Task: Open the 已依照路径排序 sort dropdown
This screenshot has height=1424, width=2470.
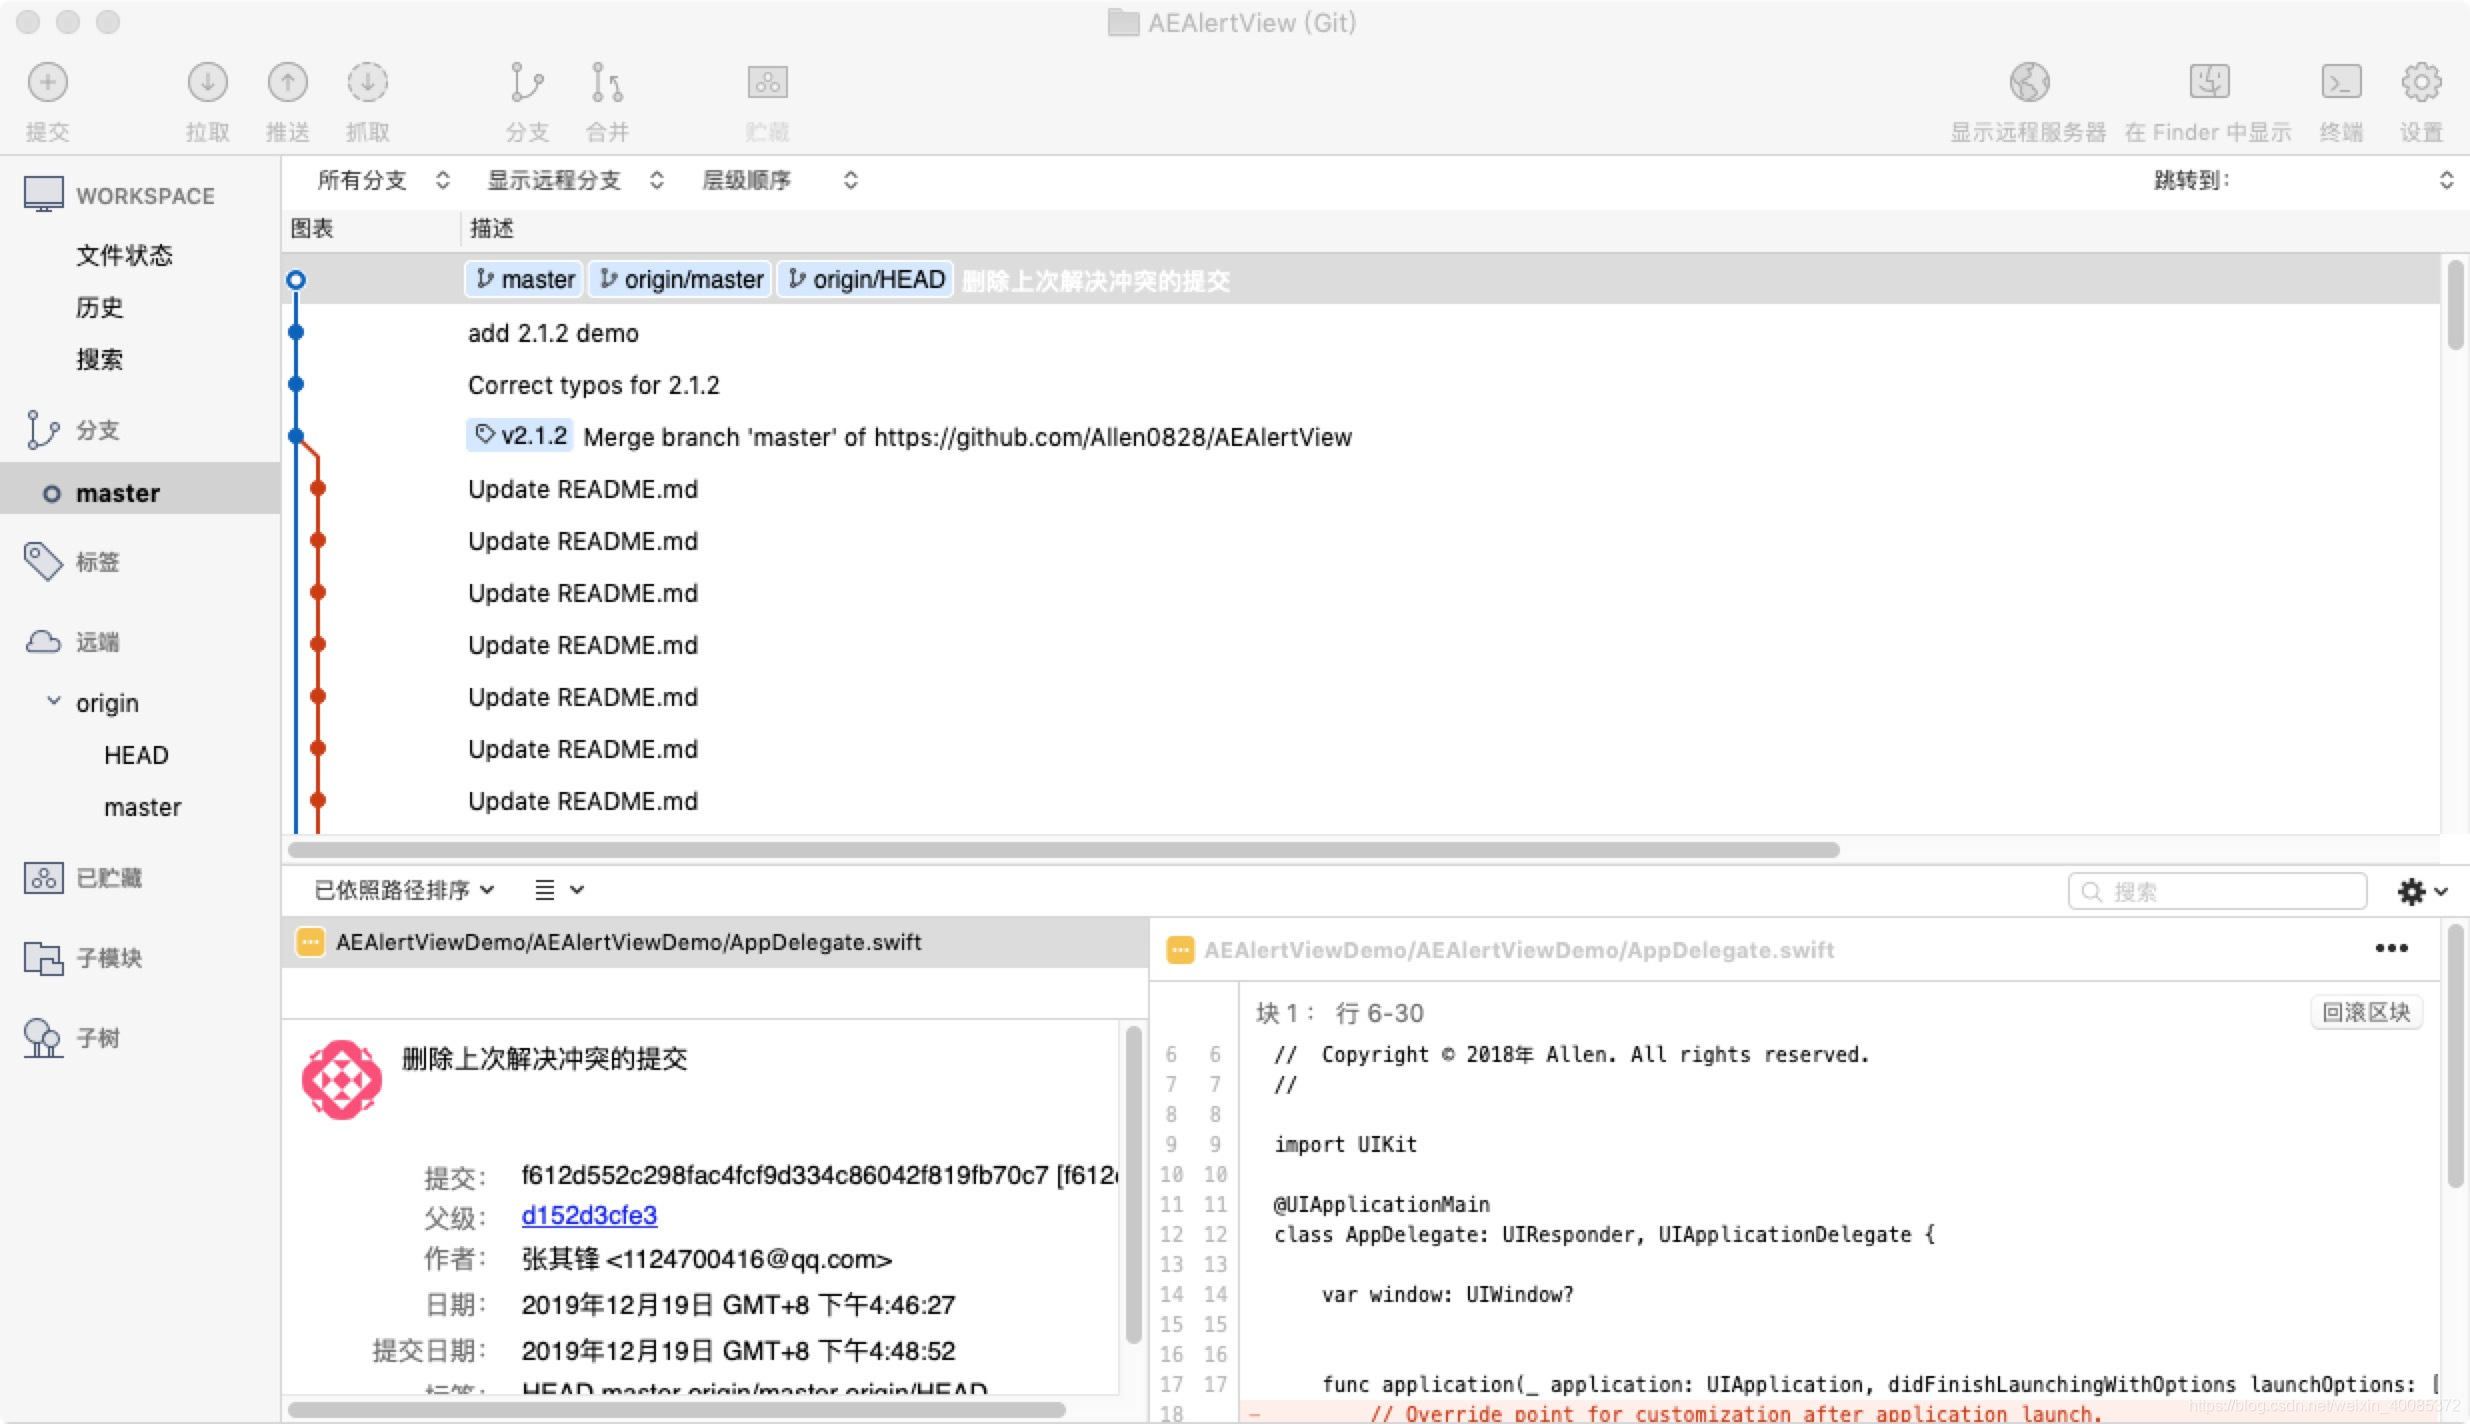Action: [x=404, y=890]
